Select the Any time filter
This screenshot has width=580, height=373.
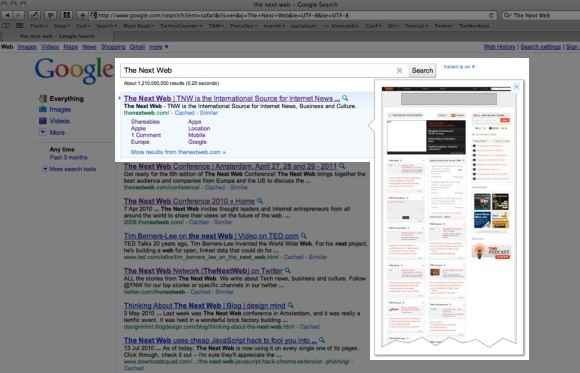[62, 149]
